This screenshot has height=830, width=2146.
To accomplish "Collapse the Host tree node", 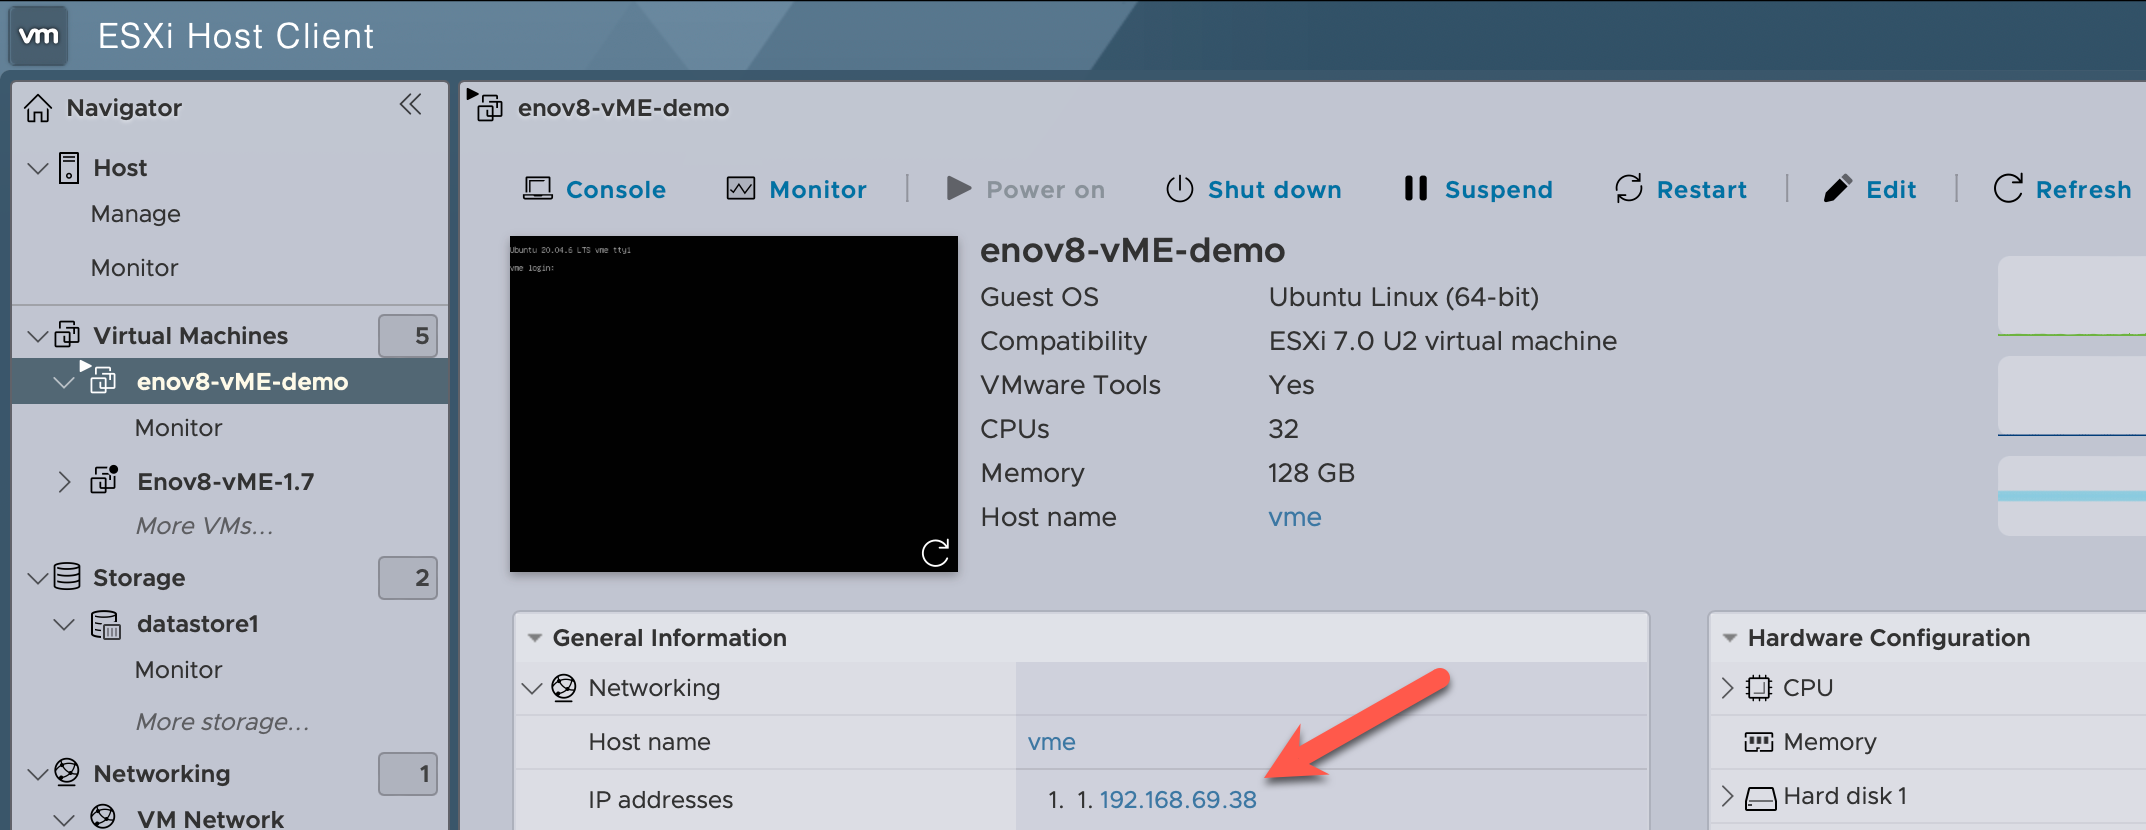I will [38, 168].
